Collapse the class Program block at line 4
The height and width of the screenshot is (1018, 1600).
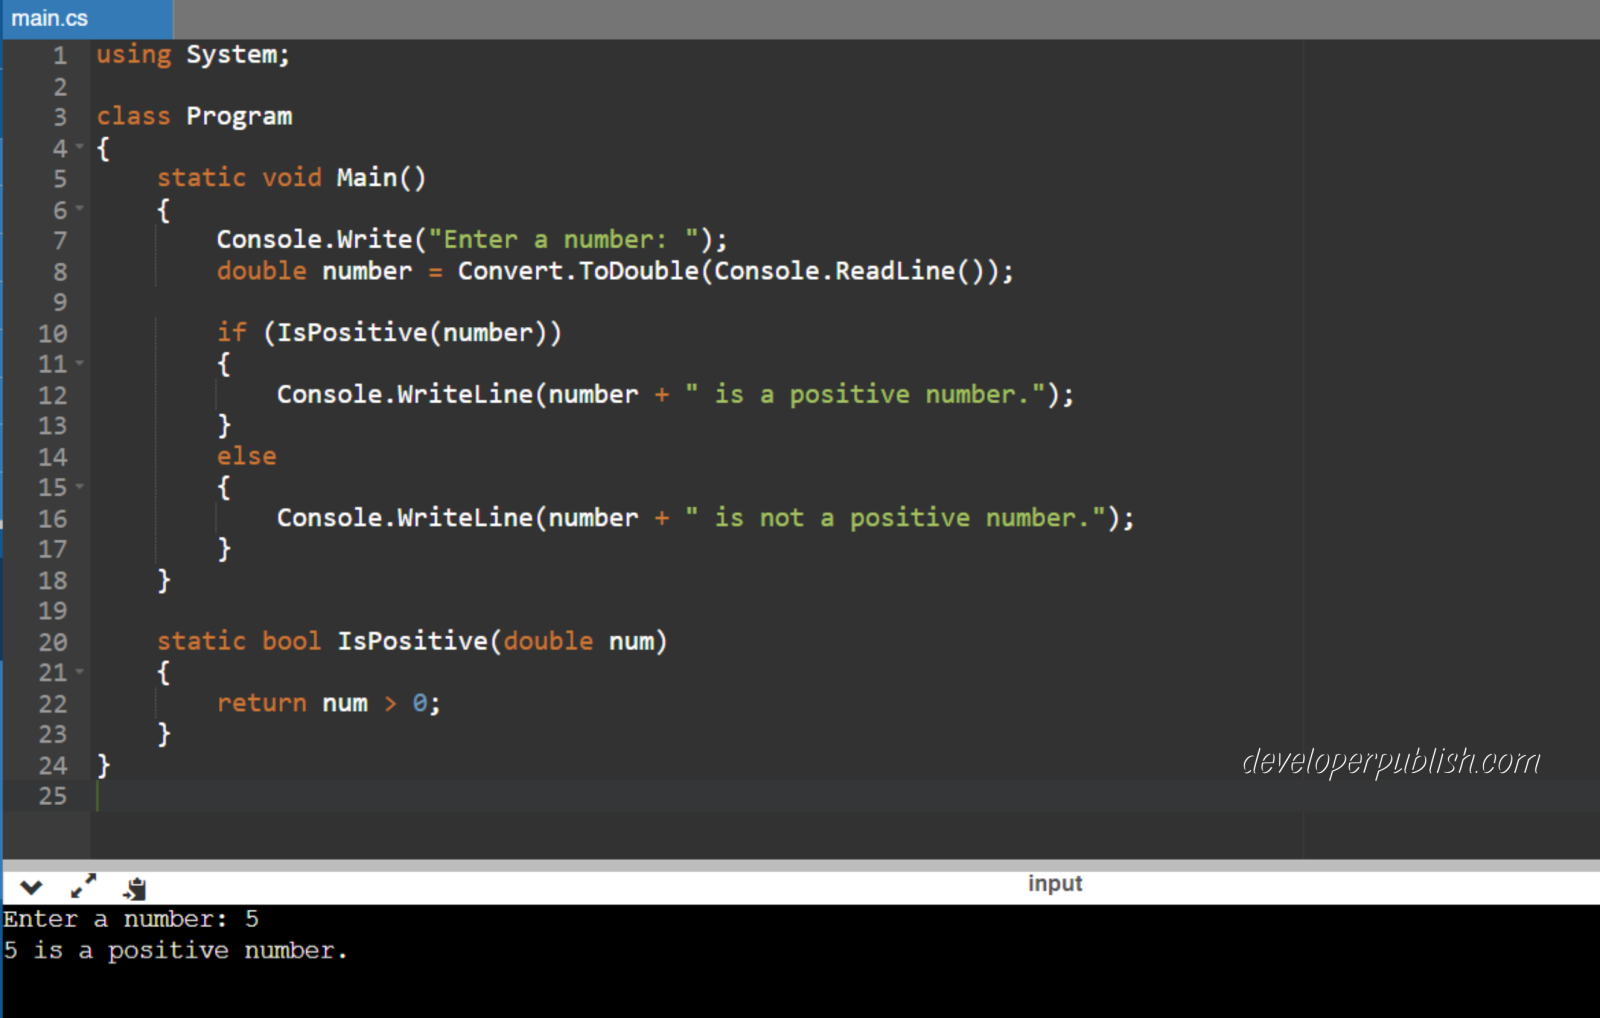point(80,146)
